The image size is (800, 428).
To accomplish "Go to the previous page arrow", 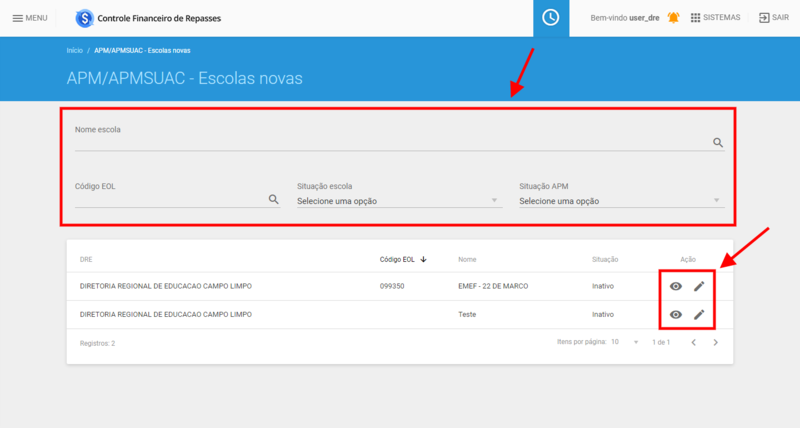I will [693, 342].
